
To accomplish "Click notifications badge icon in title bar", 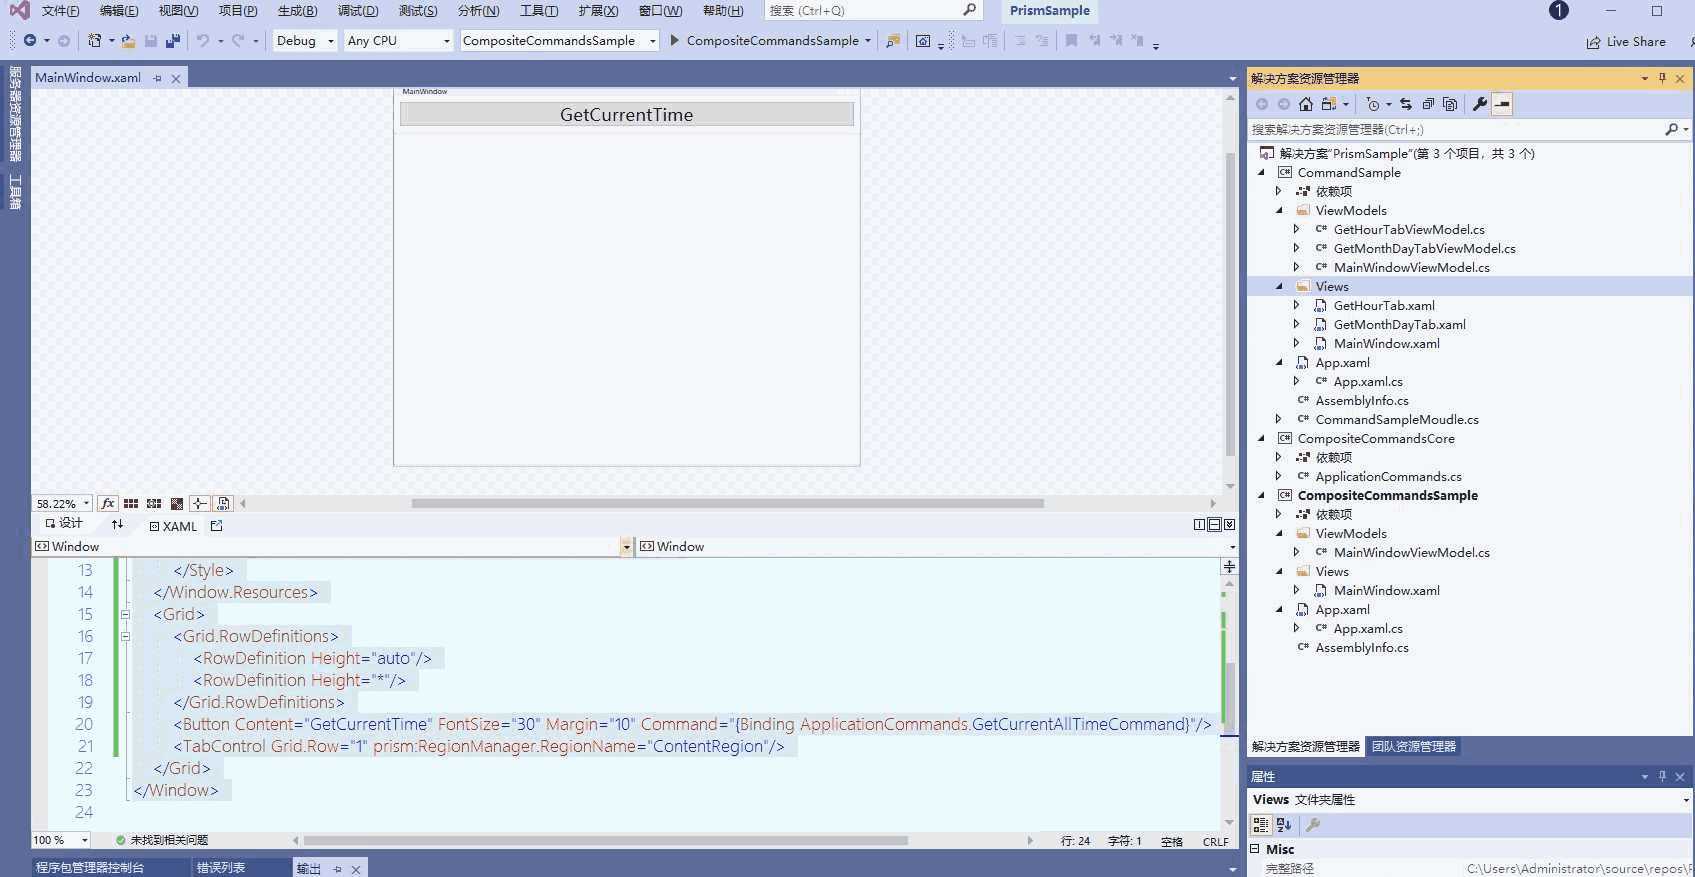I will (x=1558, y=11).
